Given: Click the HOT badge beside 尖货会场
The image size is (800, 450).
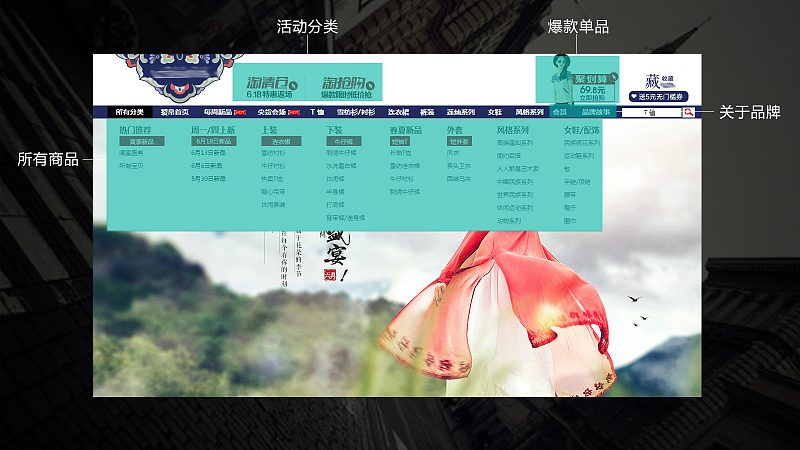Looking at the screenshot, I should (294, 112).
